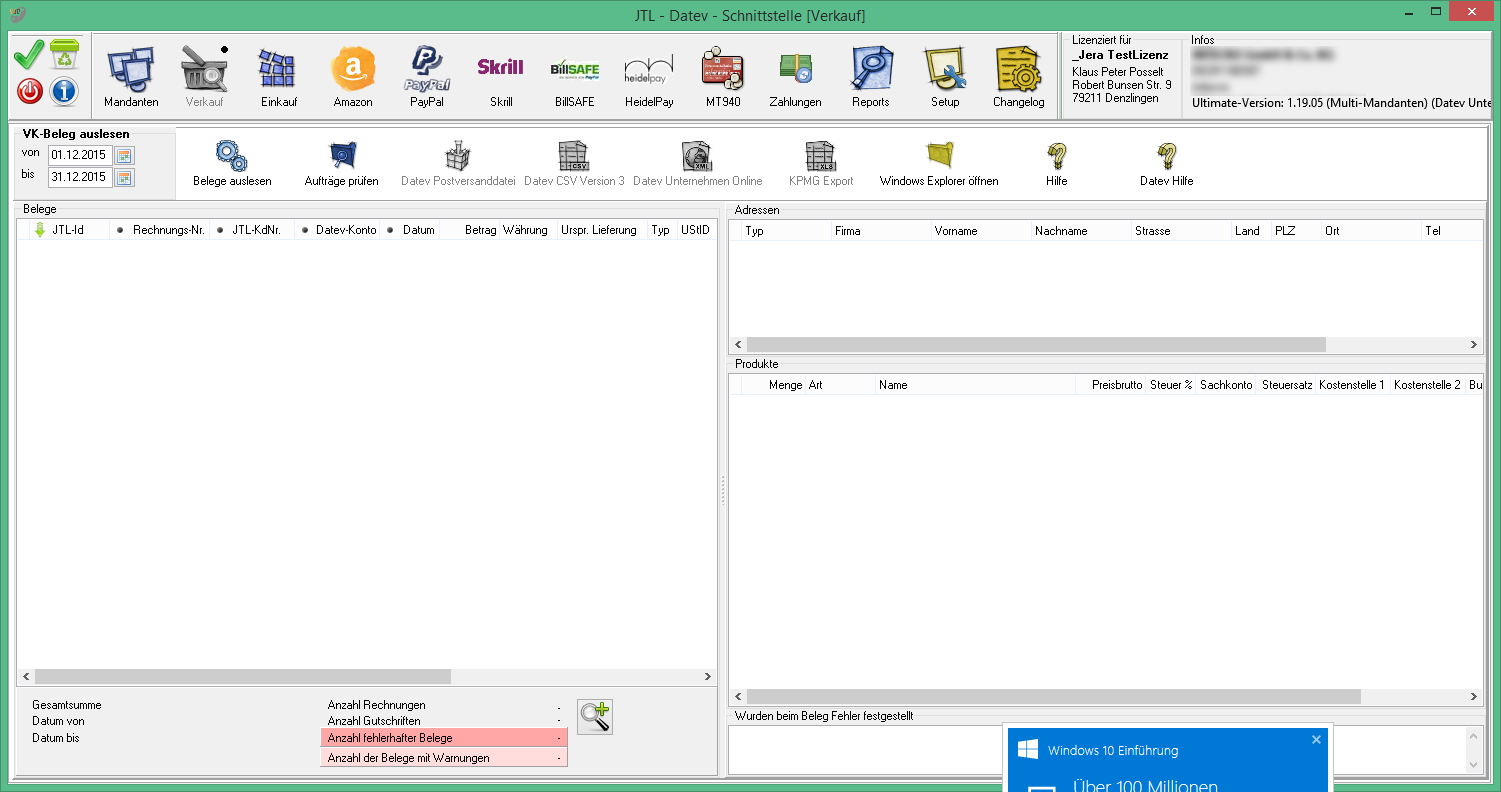Open the Reports section
The image size is (1501, 792).
tap(870, 77)
